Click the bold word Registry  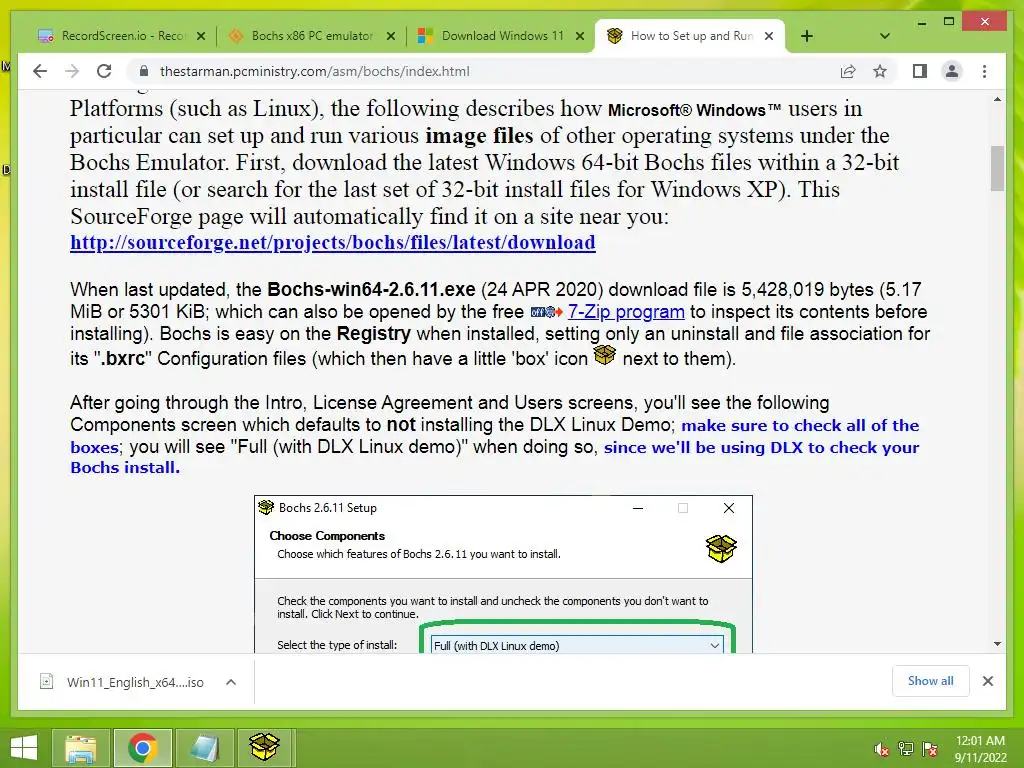[374, 334]
